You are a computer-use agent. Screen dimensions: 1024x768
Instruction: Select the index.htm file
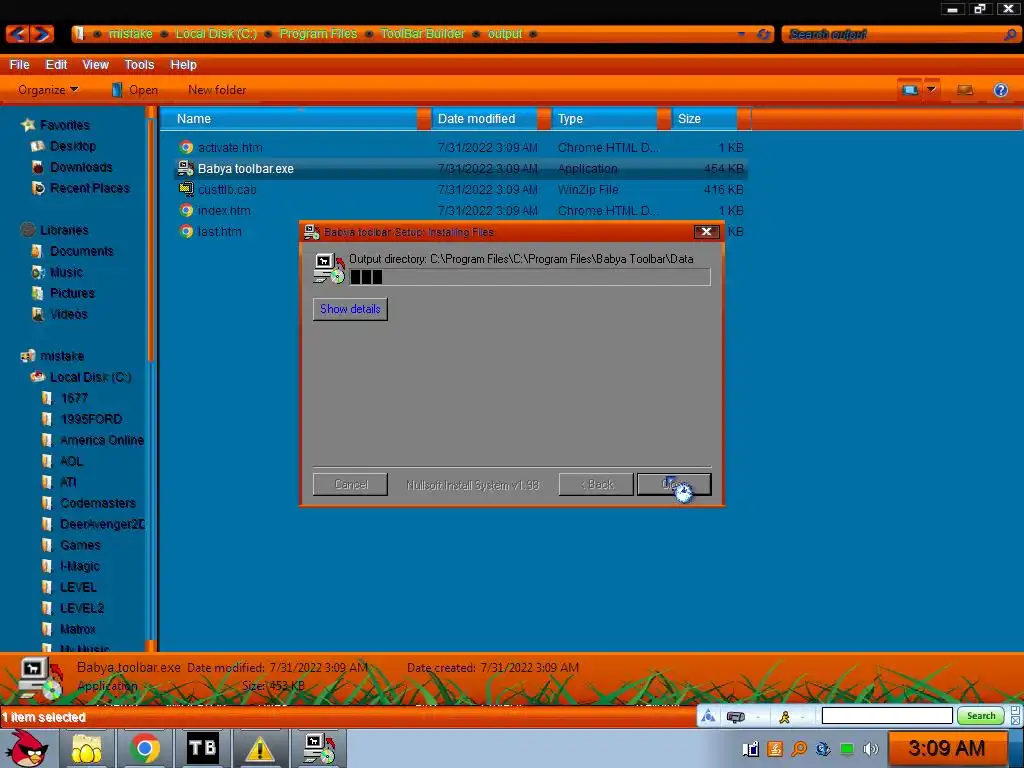(x=224, y=210)
